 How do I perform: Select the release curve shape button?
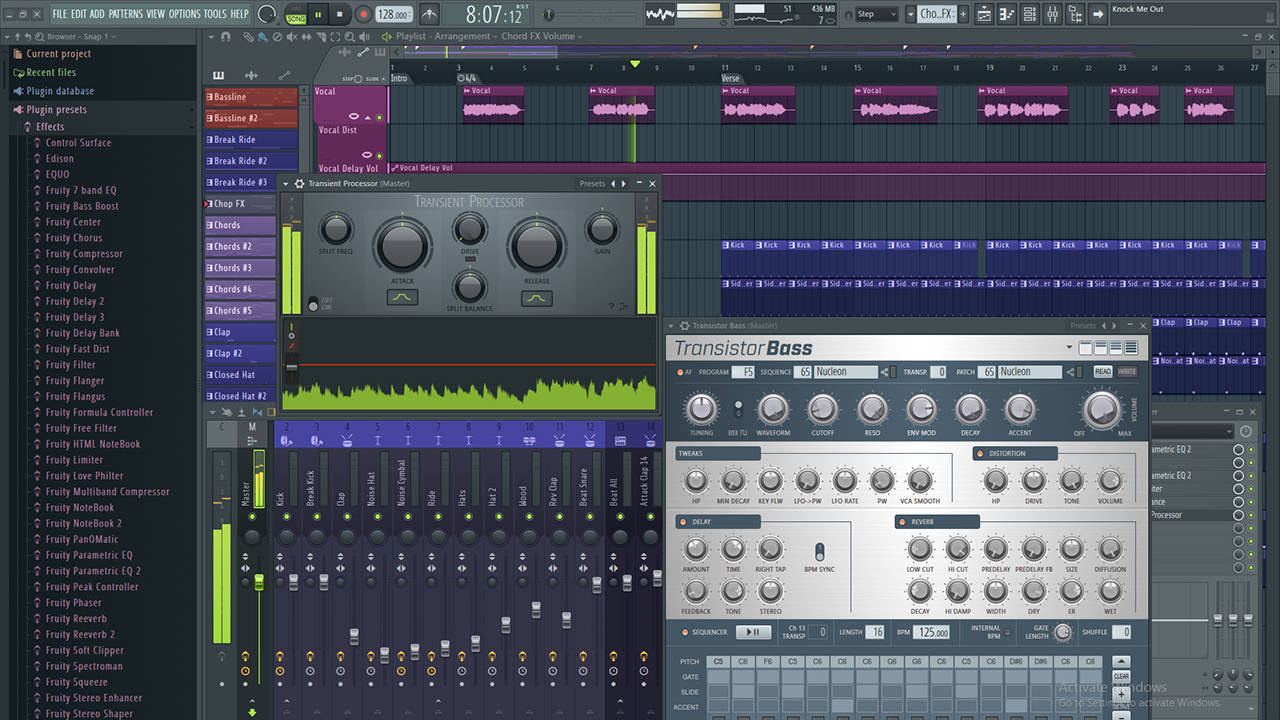[x=537, y=298]
